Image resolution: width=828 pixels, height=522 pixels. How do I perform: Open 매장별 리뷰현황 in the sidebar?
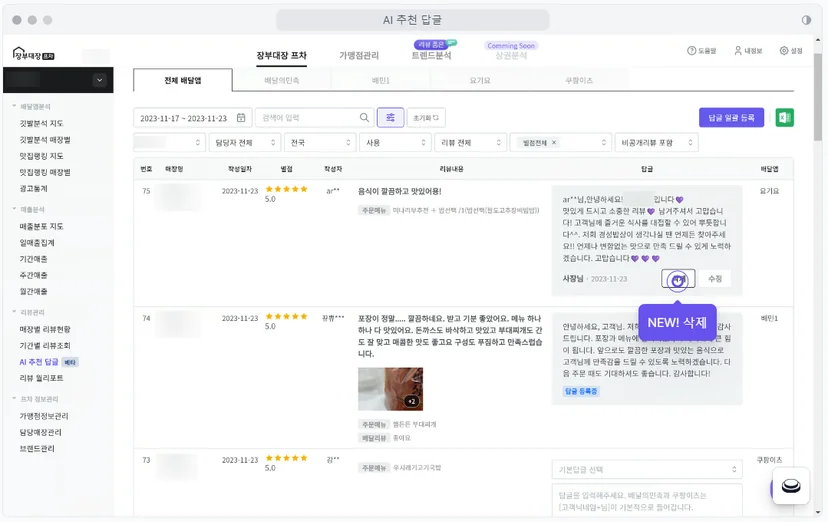coord(45,329)
